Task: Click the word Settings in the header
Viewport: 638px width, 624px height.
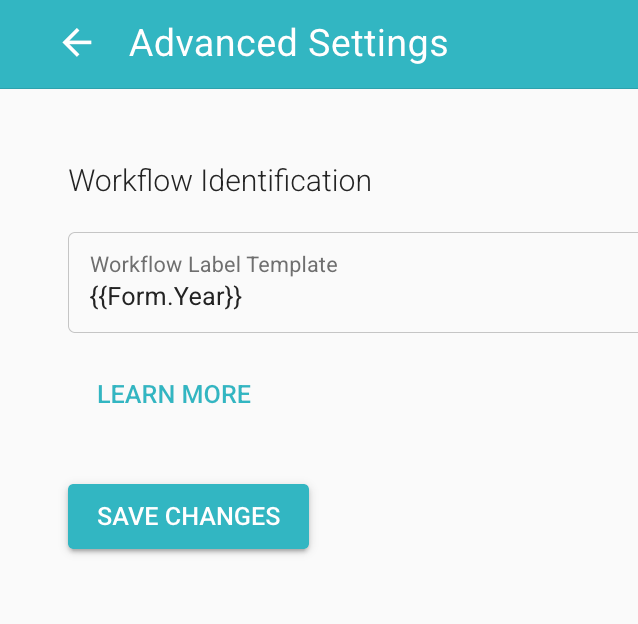Action: click(378, 45)
